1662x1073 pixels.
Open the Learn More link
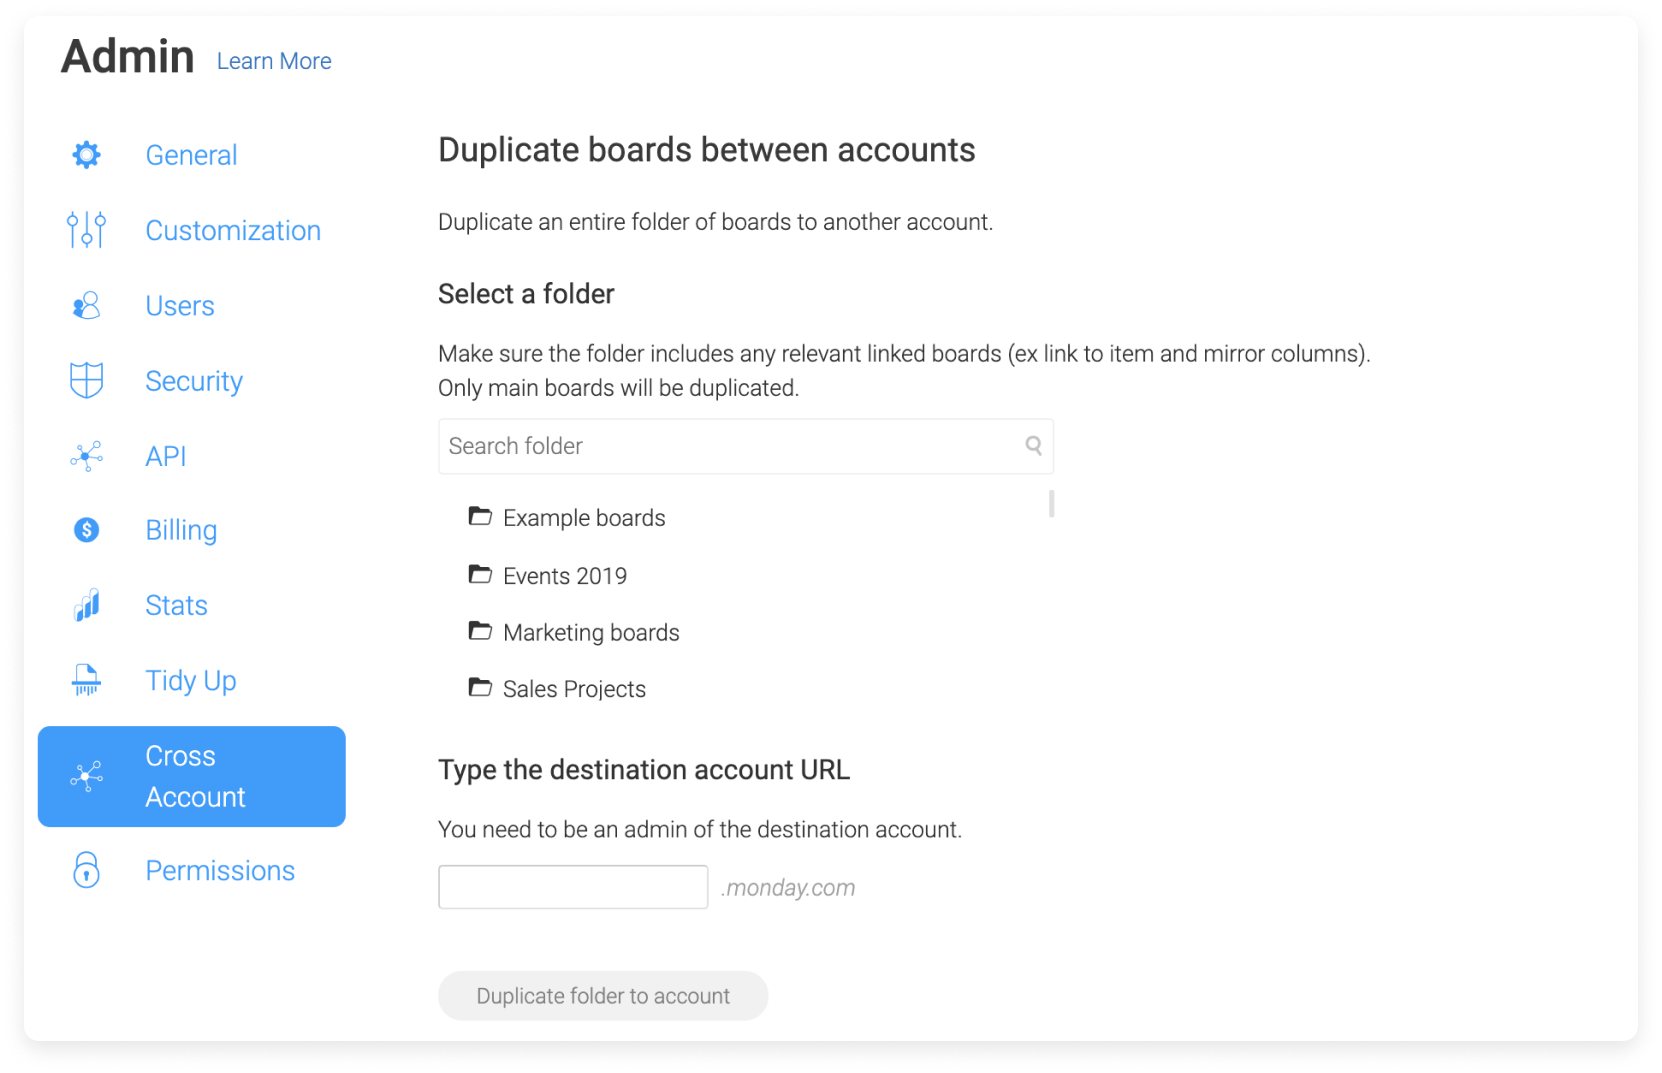[x=274, y=61]
